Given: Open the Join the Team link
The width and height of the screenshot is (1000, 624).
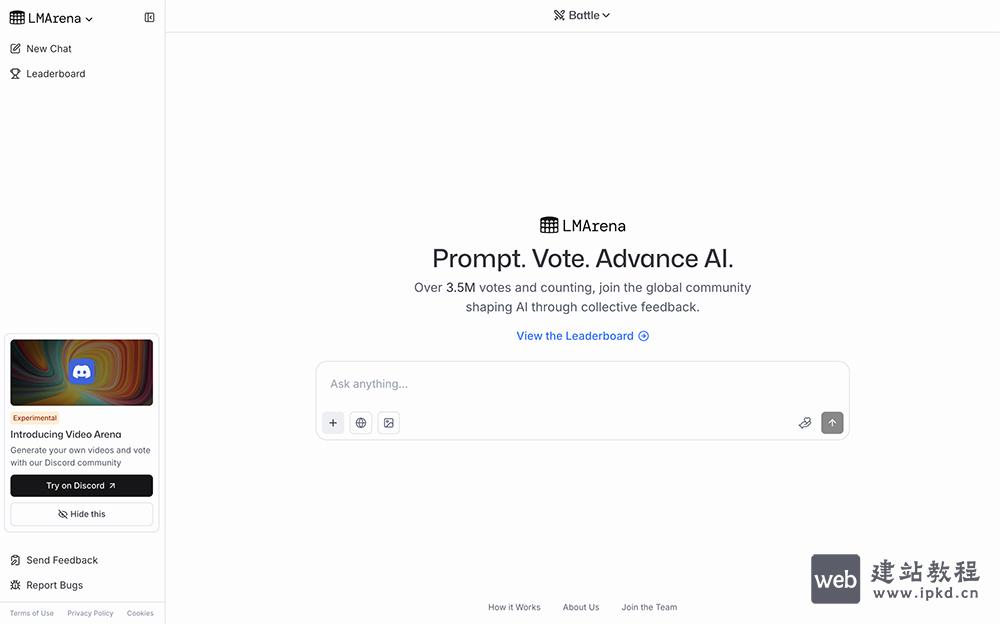Looking at the screenshot, I should [x=649, y=607].
